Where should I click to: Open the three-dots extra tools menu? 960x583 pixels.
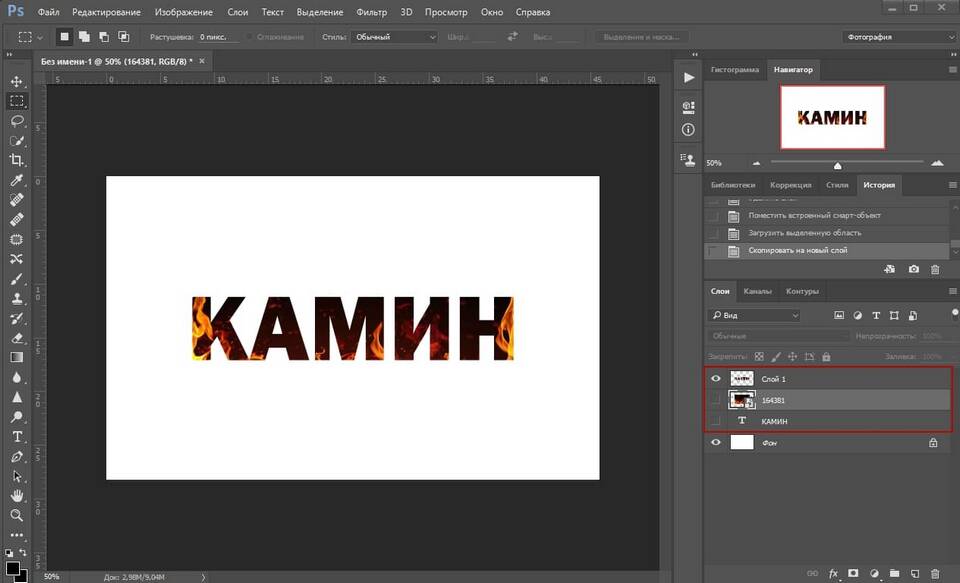point(17,535)
